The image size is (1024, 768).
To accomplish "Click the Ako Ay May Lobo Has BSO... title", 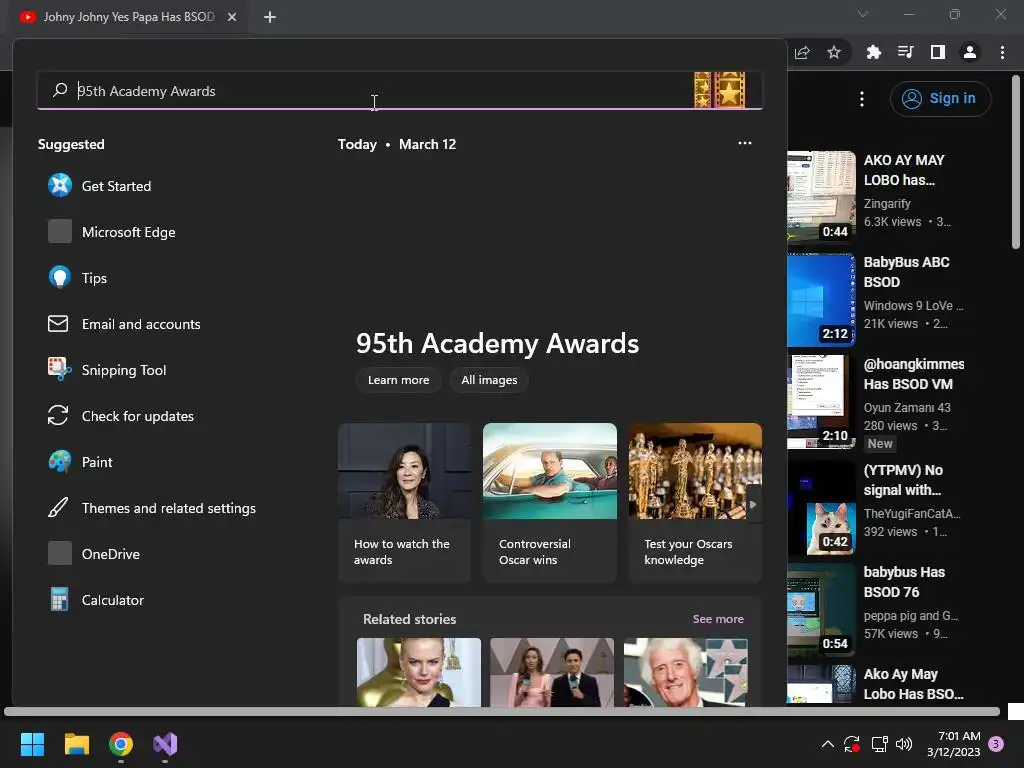I will click(x=913, y=684).
